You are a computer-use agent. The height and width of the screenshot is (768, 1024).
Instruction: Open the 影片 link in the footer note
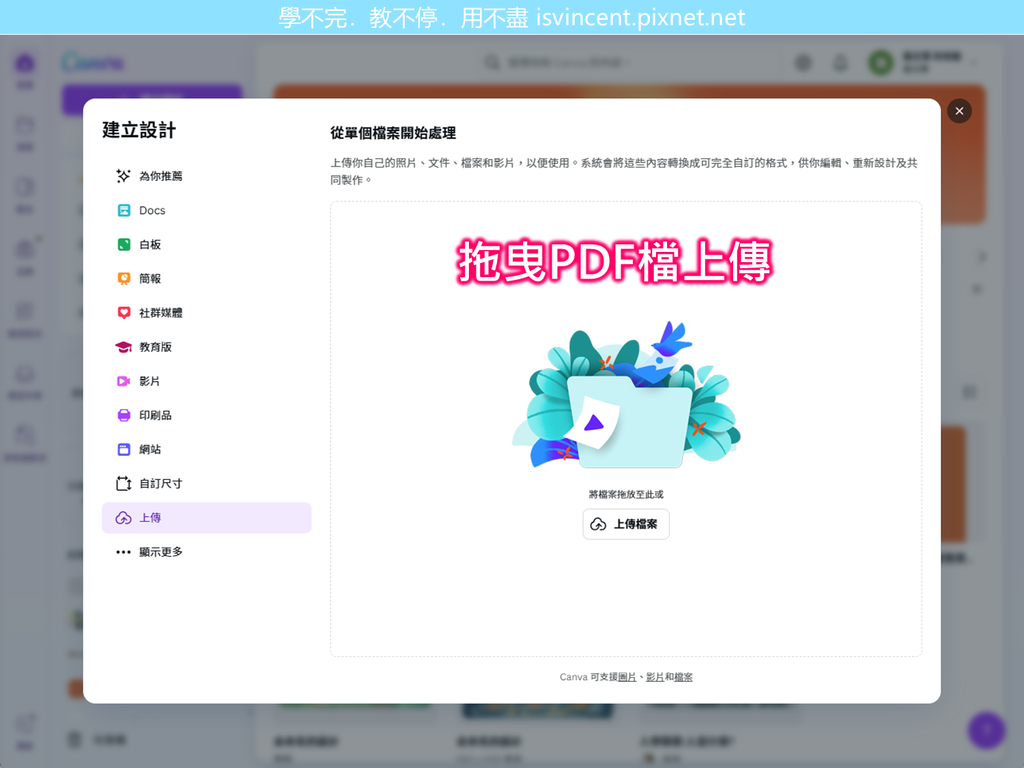pos(655,677)
